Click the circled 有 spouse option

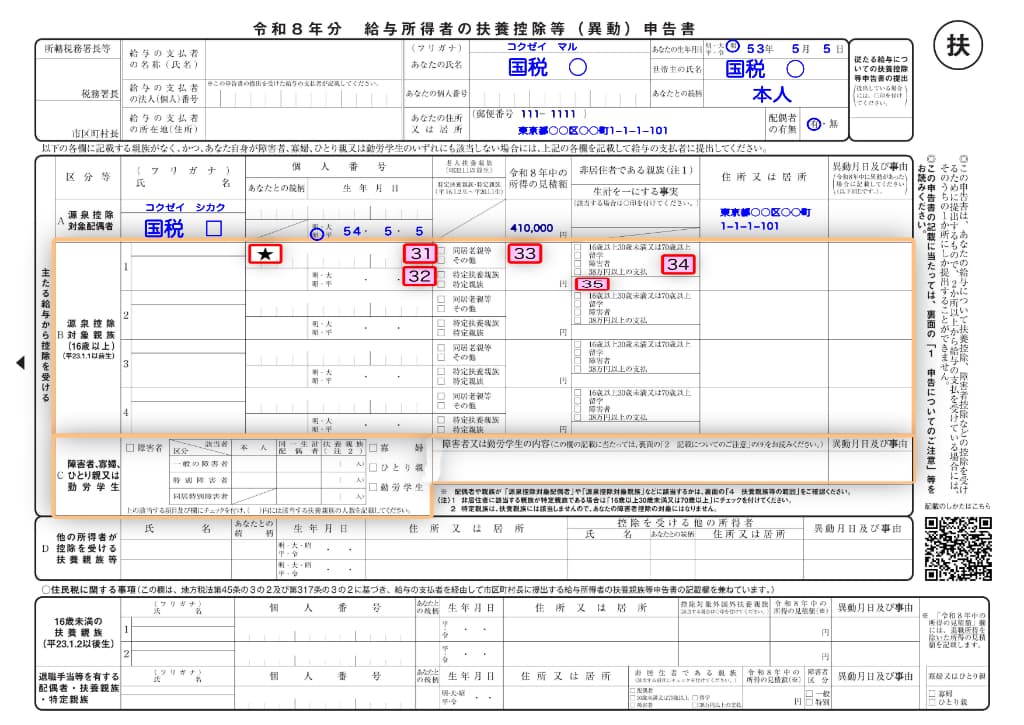click(x=812, y=122)
